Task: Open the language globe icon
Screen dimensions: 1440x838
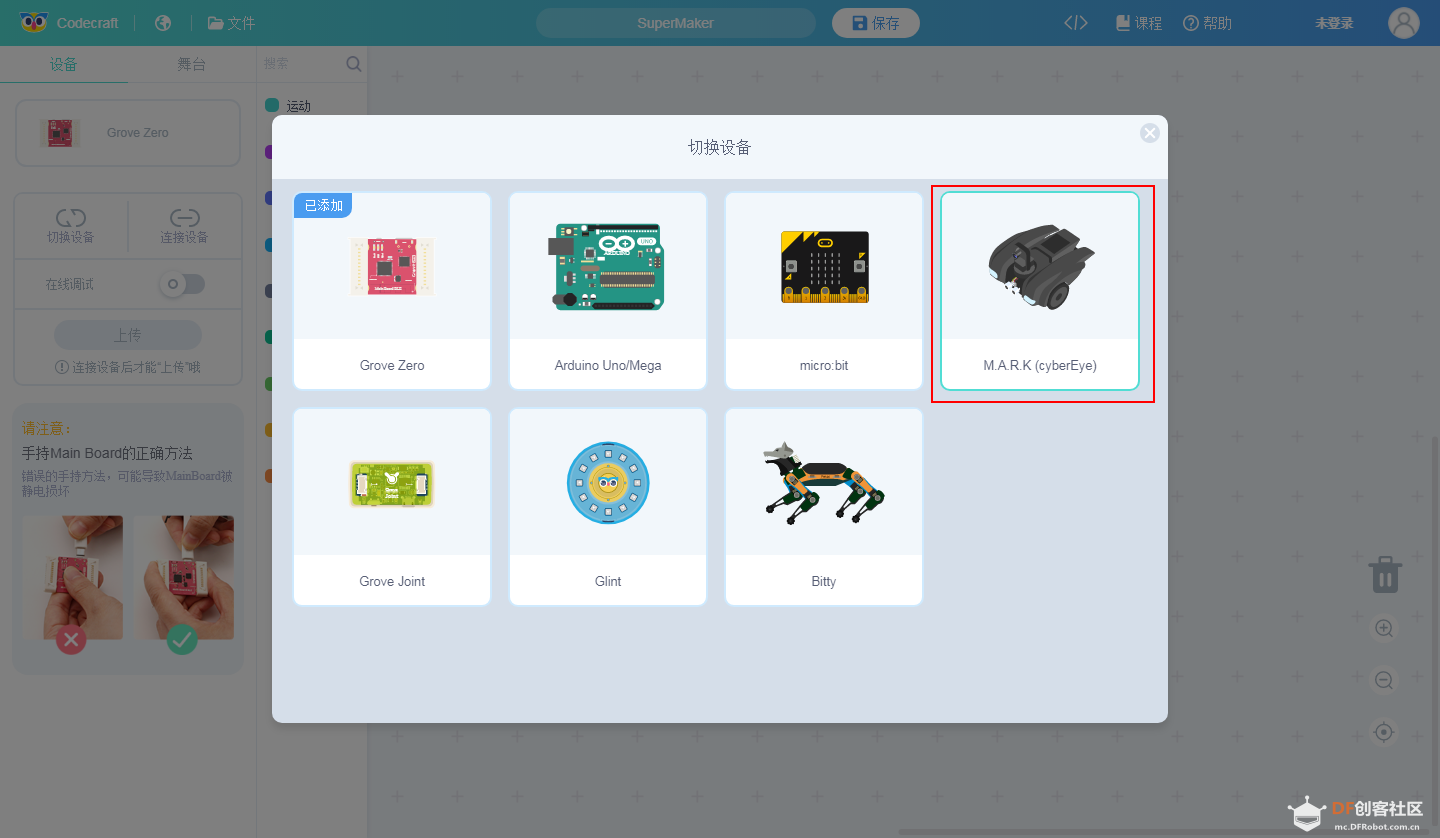Action: pos(163,23)
